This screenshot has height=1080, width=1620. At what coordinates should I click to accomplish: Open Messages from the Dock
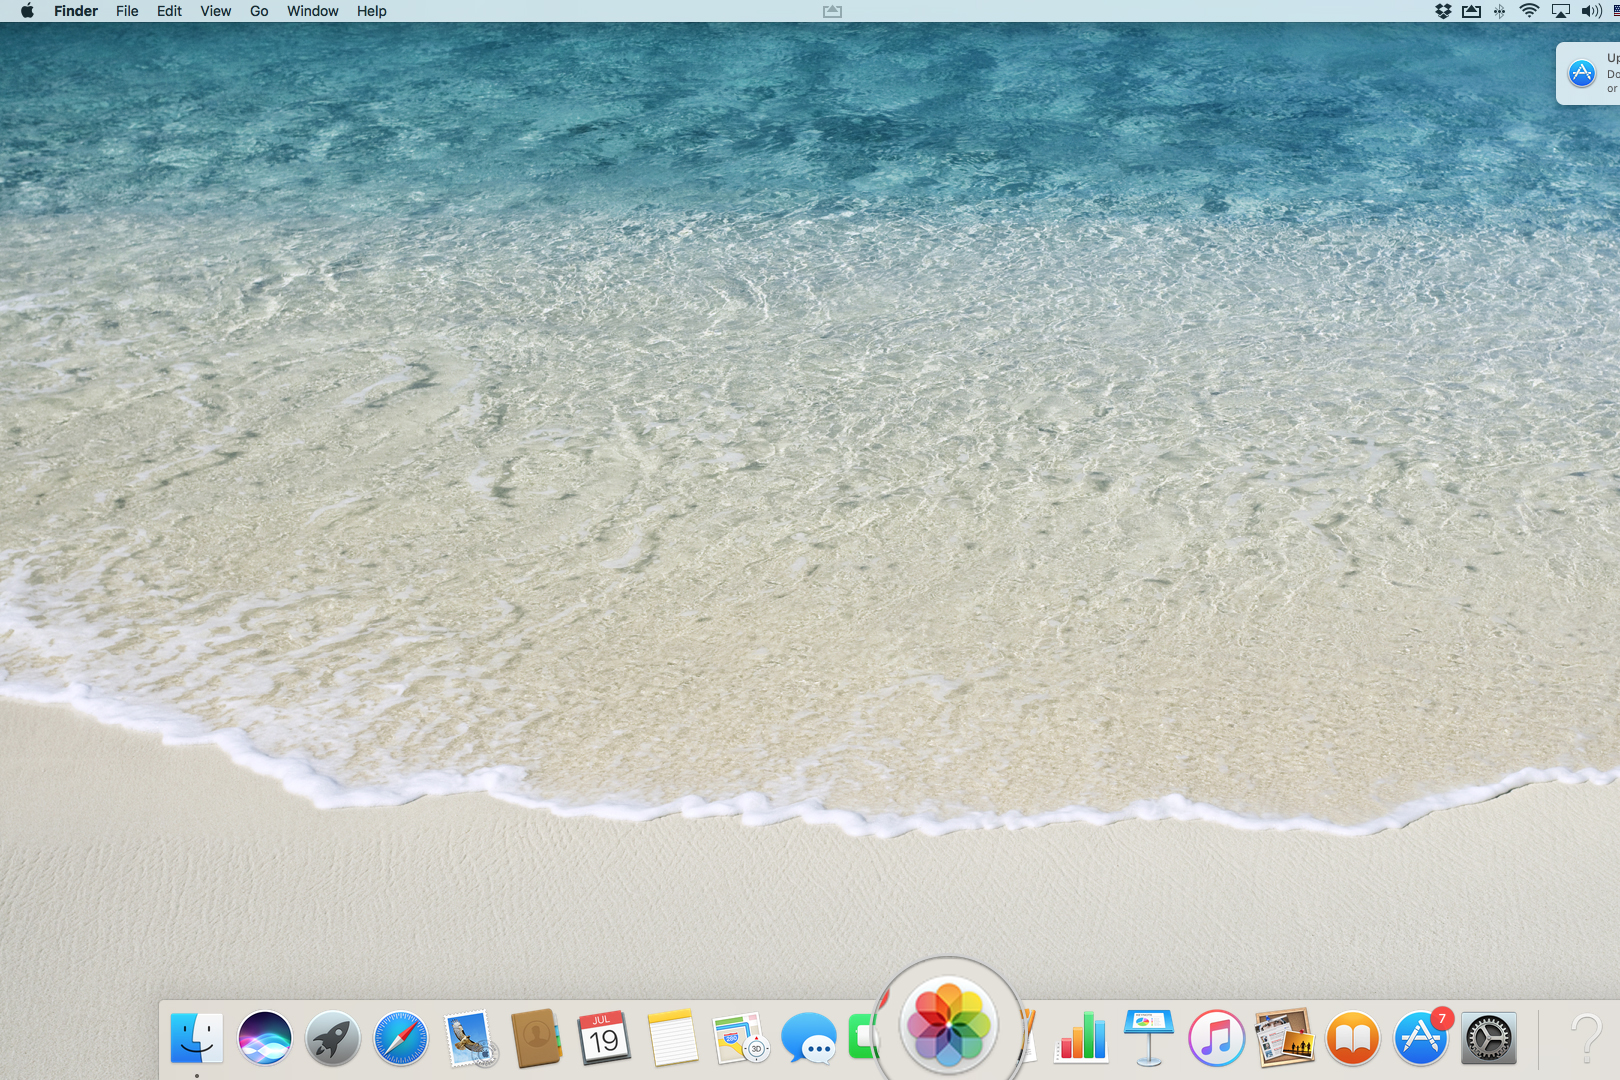[x=809, y=1038]
